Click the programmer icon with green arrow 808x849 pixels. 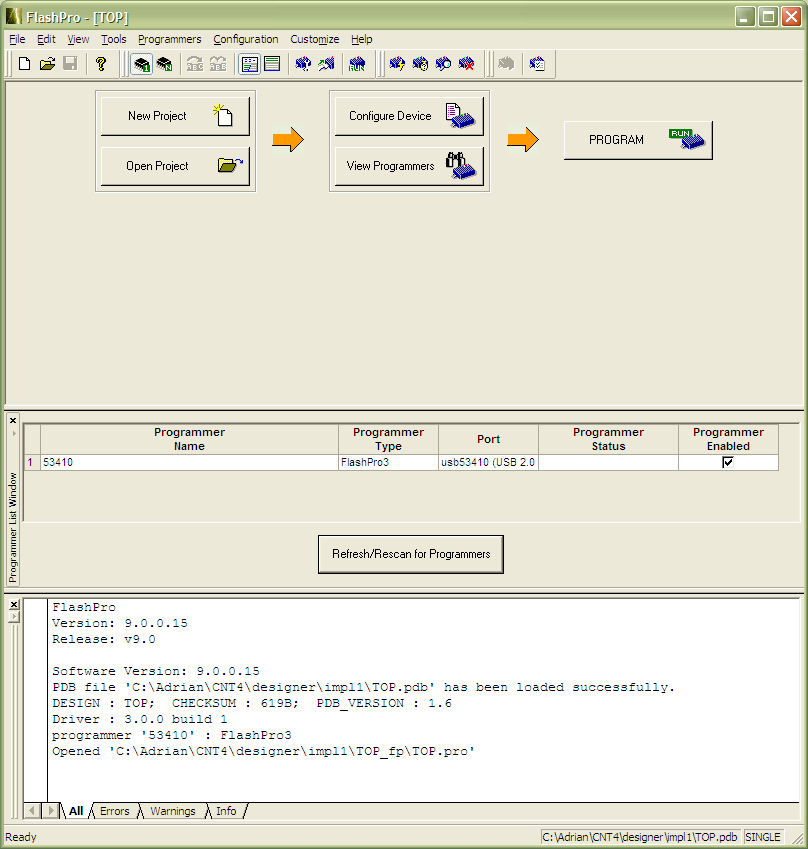click(327, 64)
